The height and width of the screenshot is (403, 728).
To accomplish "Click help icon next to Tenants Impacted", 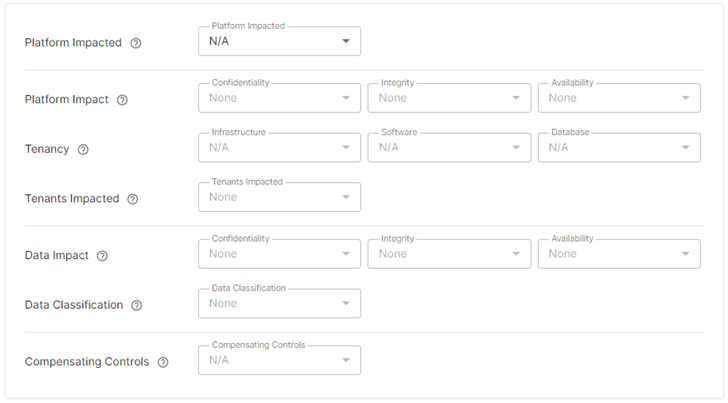I will pos(133,199).
